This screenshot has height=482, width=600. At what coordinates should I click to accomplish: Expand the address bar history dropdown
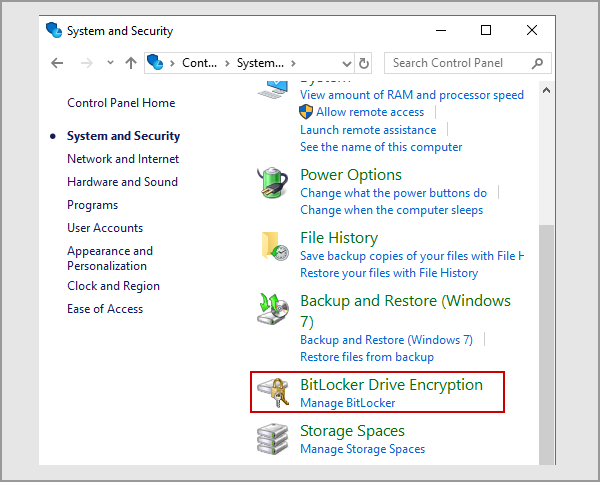point(347,64)
